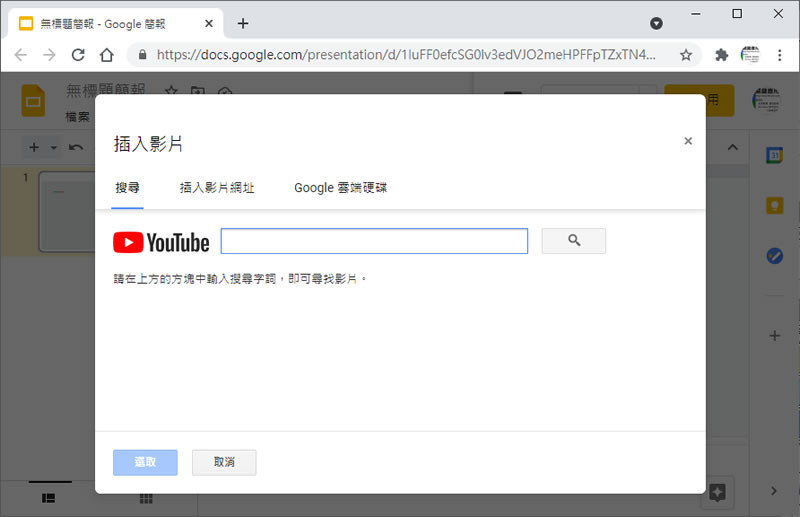
Task: Select slide 1 thumbnail in filmstrip
Action: (67, 212)
